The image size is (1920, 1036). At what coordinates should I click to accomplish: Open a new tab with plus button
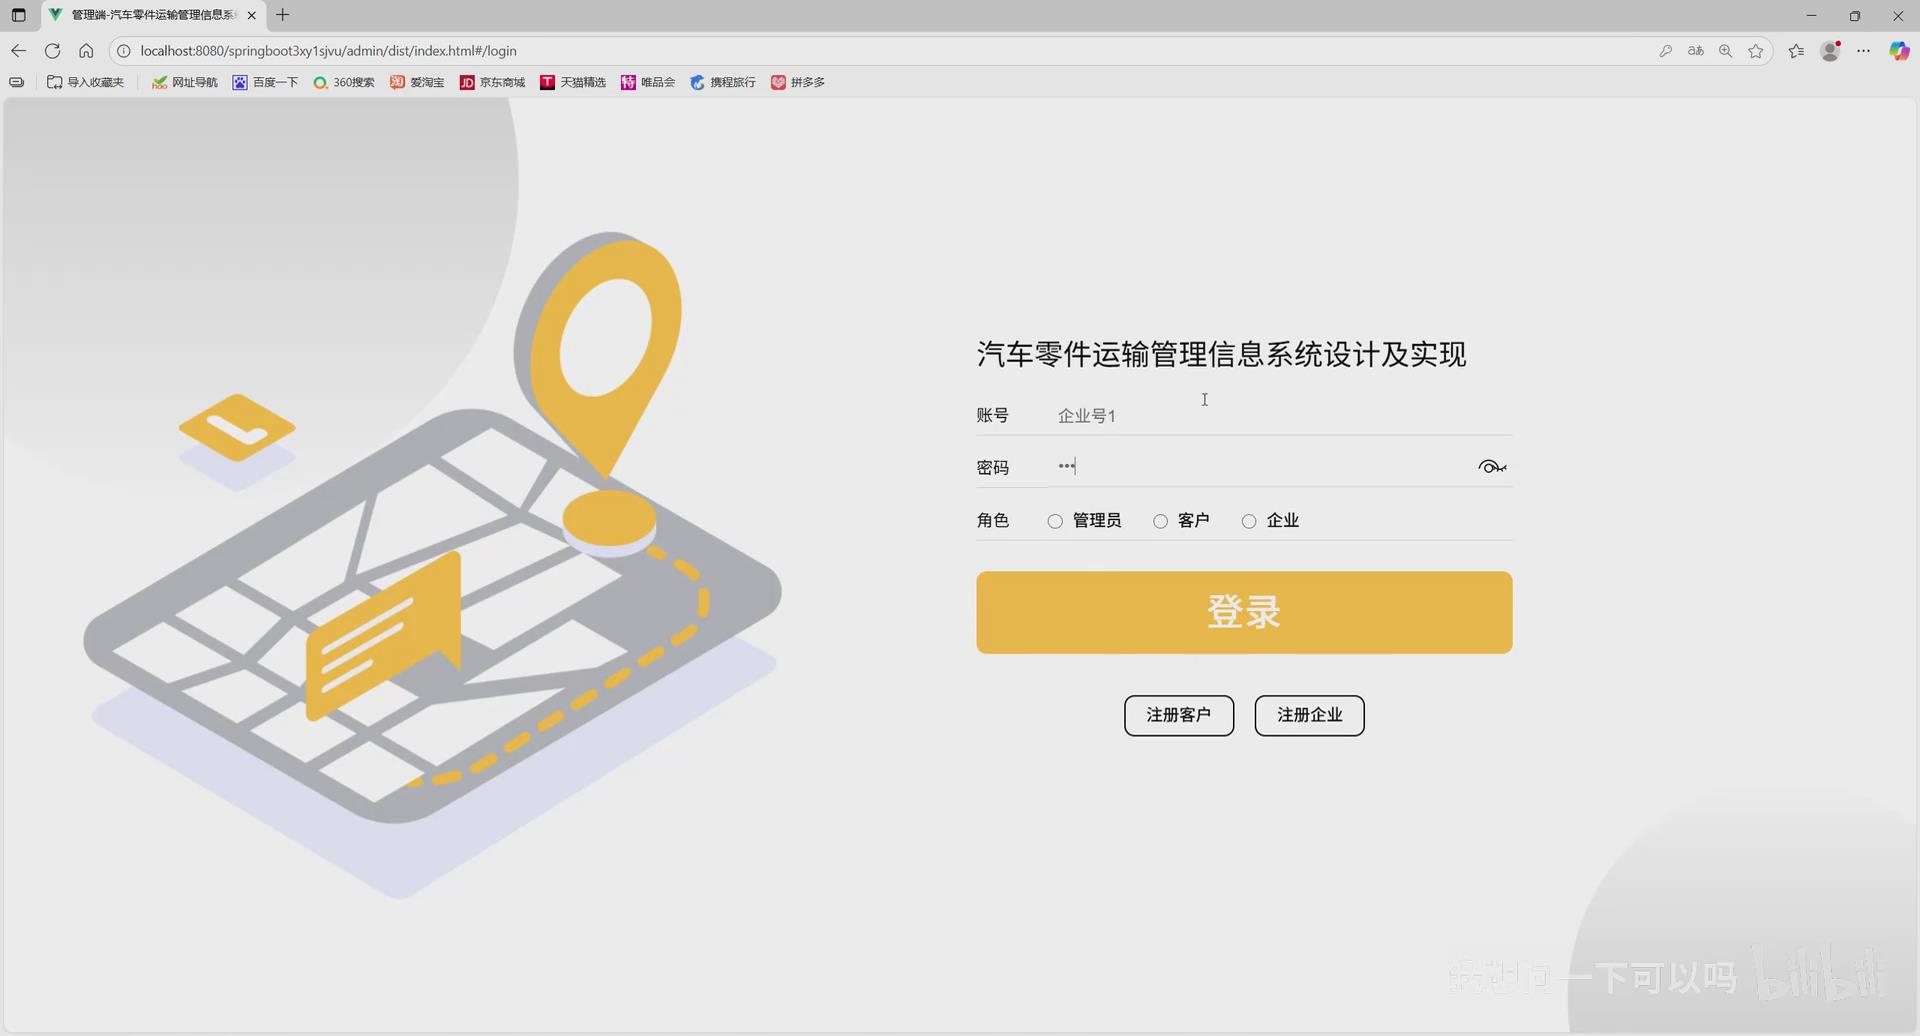pyautogui.click(x=283, y=15)
